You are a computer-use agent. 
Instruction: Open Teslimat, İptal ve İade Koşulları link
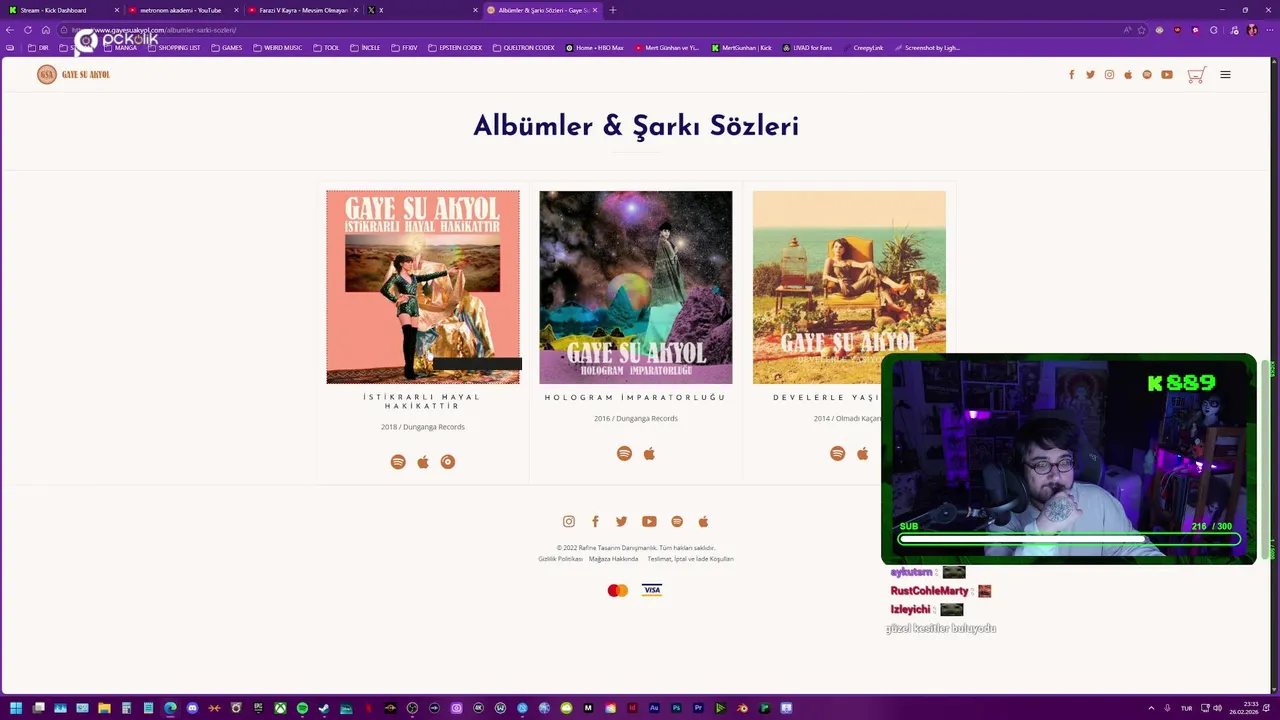[x=690, y=559]
